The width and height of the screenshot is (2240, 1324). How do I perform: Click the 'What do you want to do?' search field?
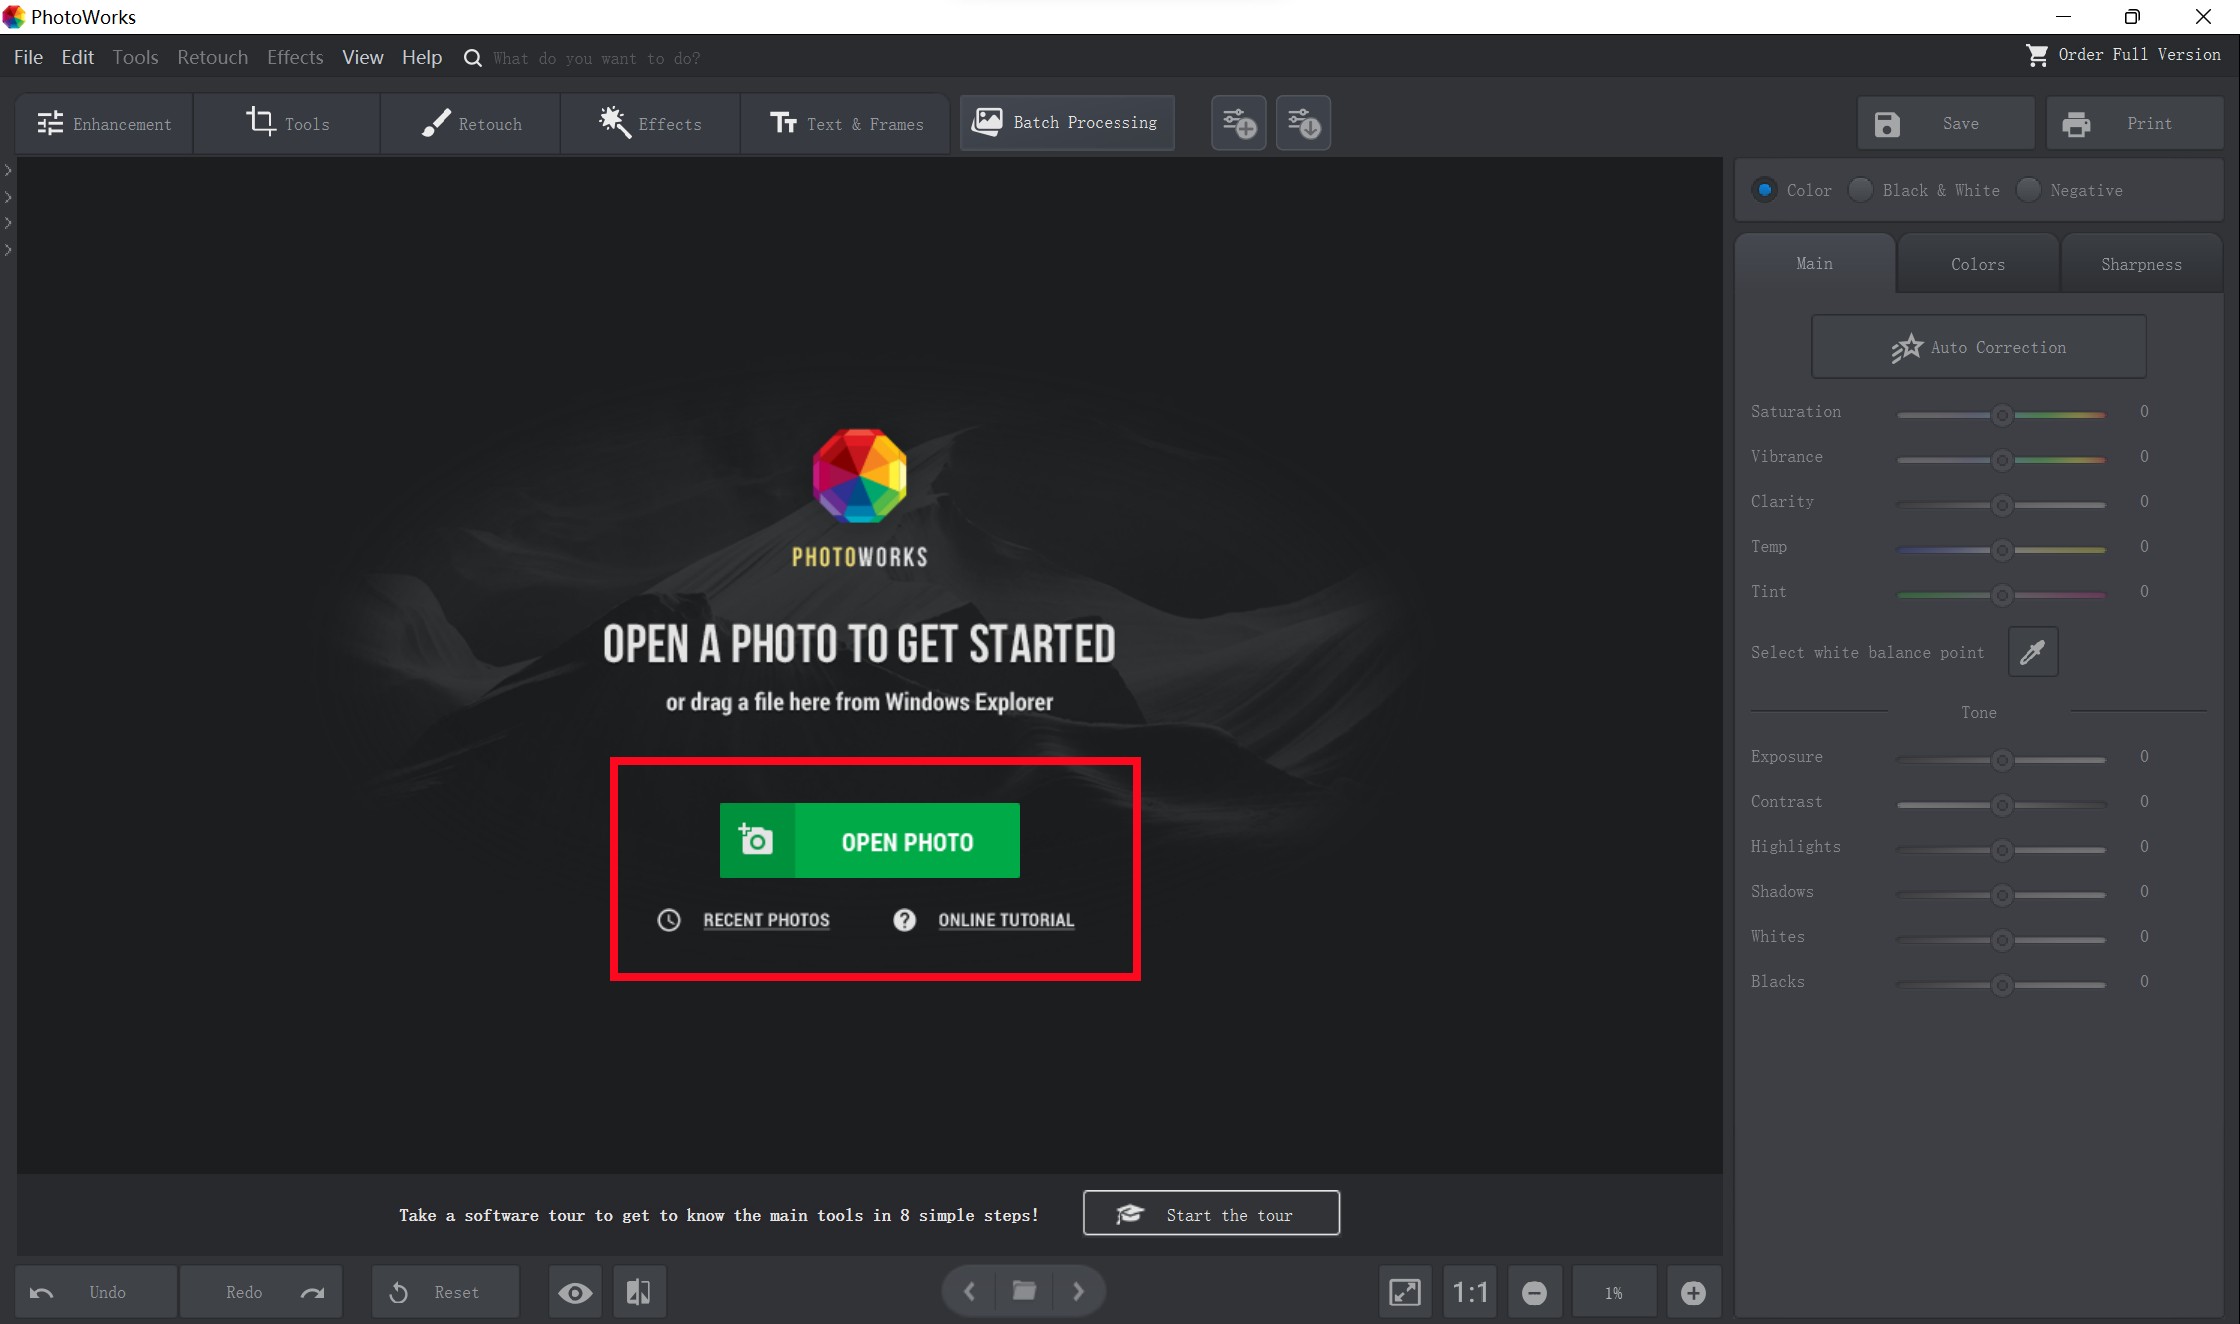(x=597, y=58)
